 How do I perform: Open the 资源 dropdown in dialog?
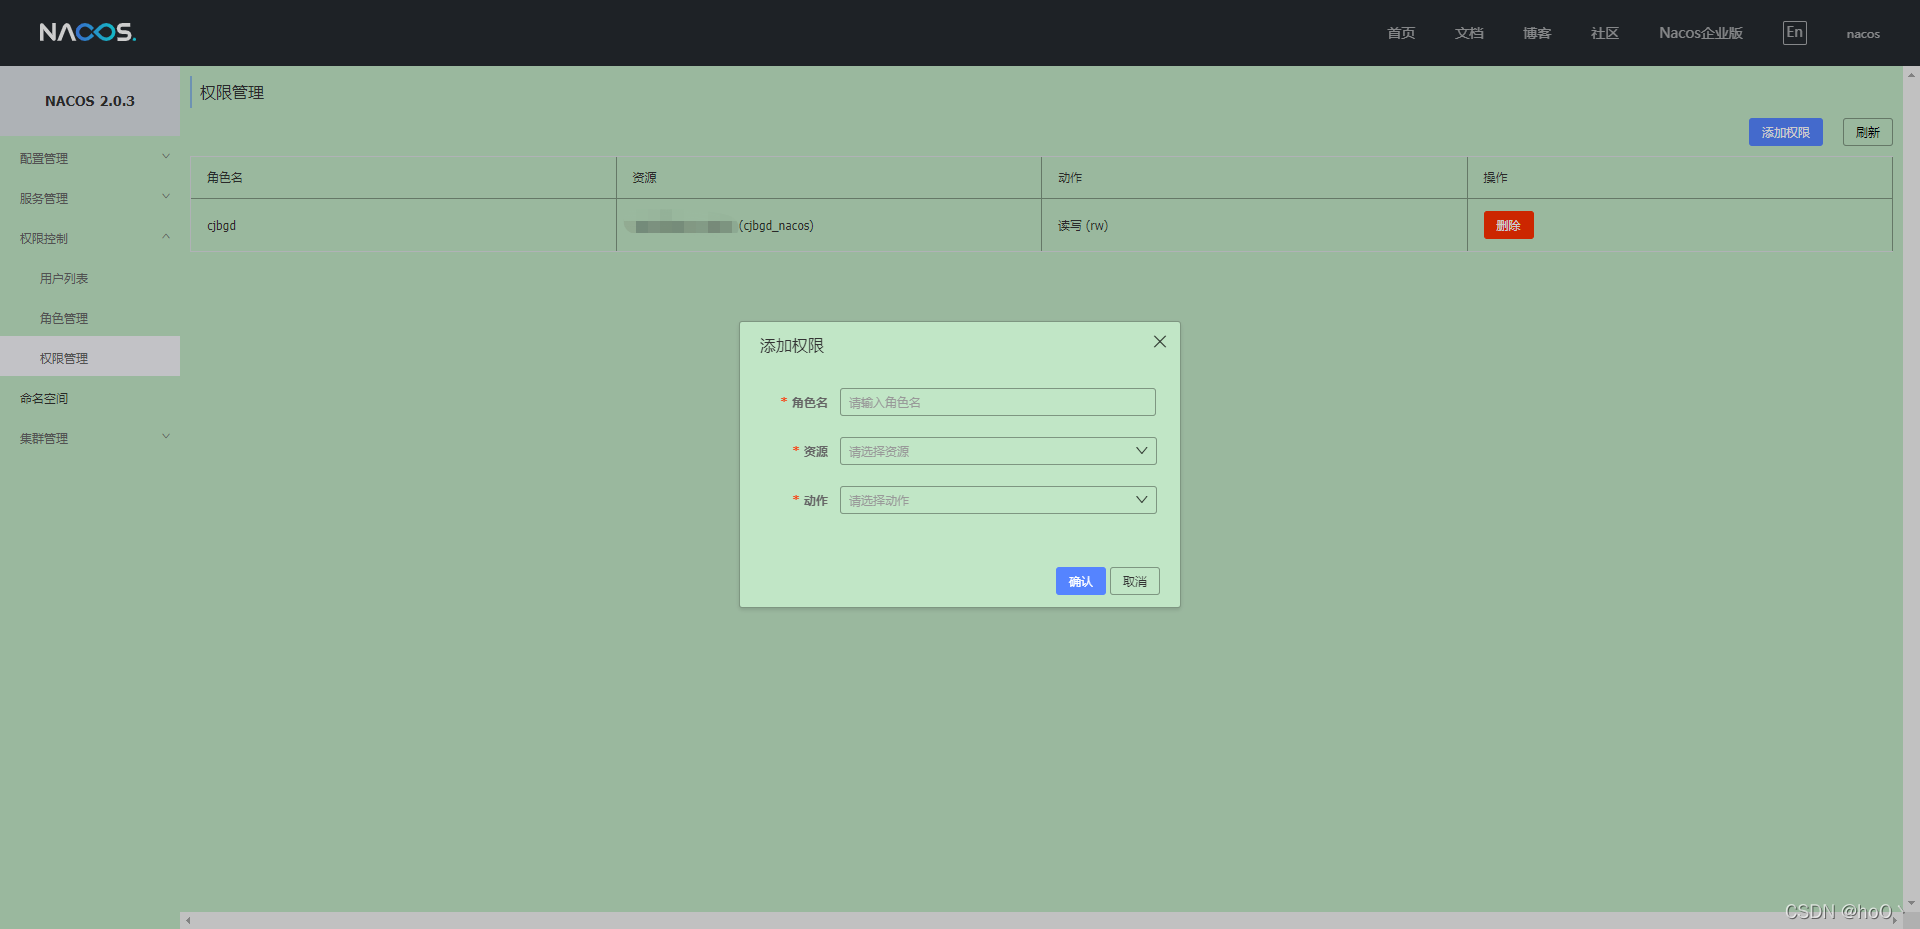[x=998, y=451]
